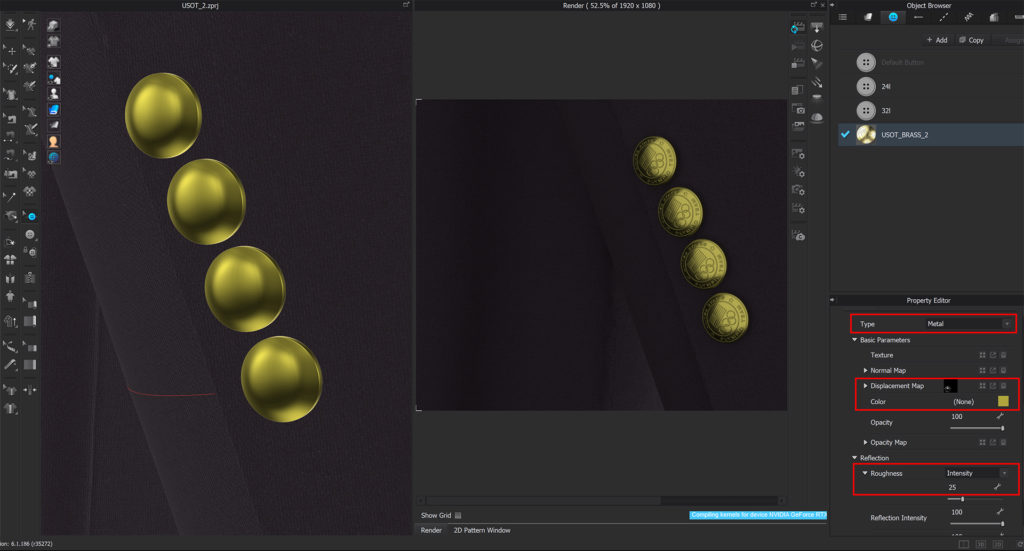Viewport: 1024px width, 551px height.
Task: Click the textured surface display icon at top
Action: coord(54,25)
